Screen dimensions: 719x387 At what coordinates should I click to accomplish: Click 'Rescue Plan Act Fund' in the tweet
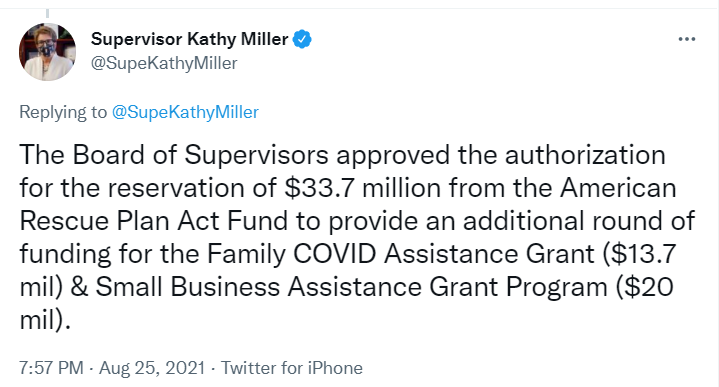click(x=154, y=221)
